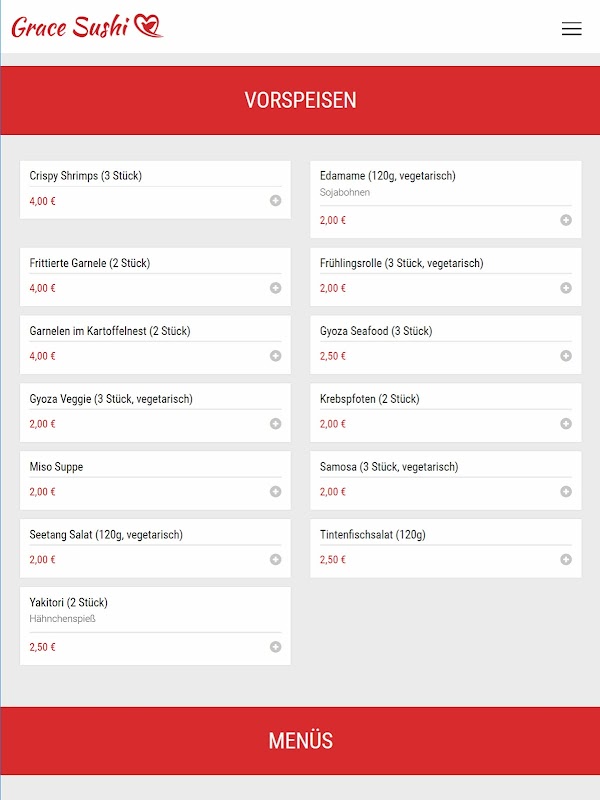The height and width of the screenshot is (800, 600).
Task: Add Gyoza Seafood via plus icon
Action: (x=566, y=356)
